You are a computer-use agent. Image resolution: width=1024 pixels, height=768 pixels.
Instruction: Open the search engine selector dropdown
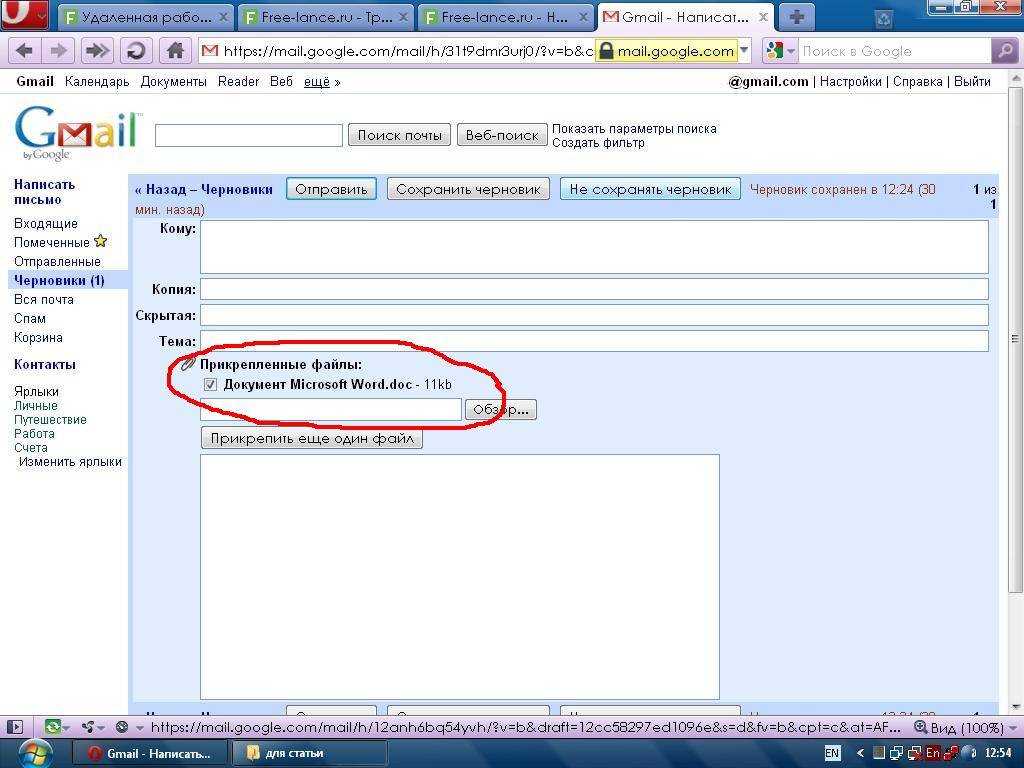(x=780, y=51)
